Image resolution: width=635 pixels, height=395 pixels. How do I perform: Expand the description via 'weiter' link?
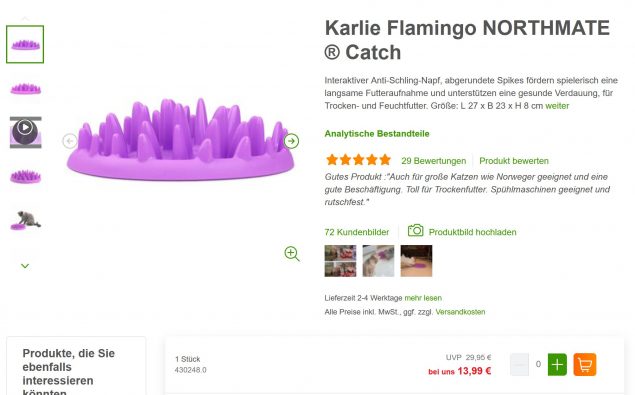(x=557, y=106)
